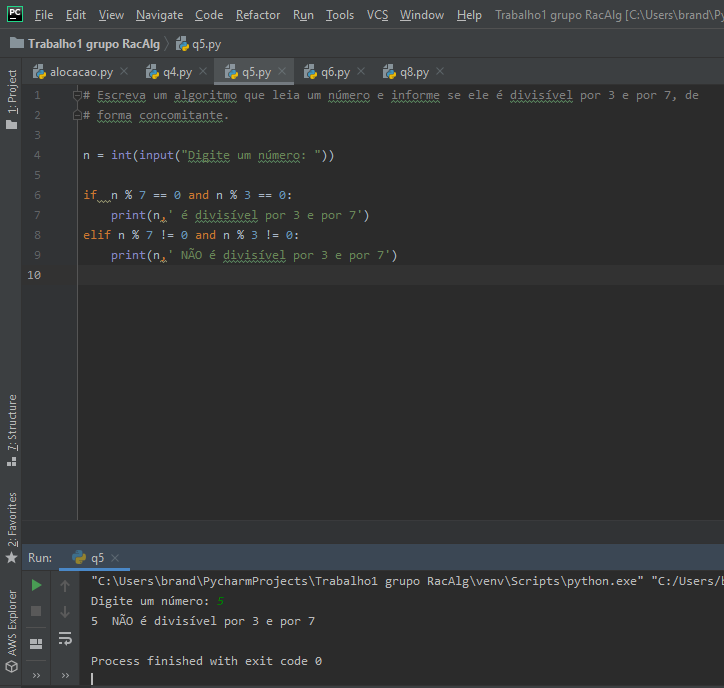Open the Navigate menu
724x688 pixels.
point(159,15)
